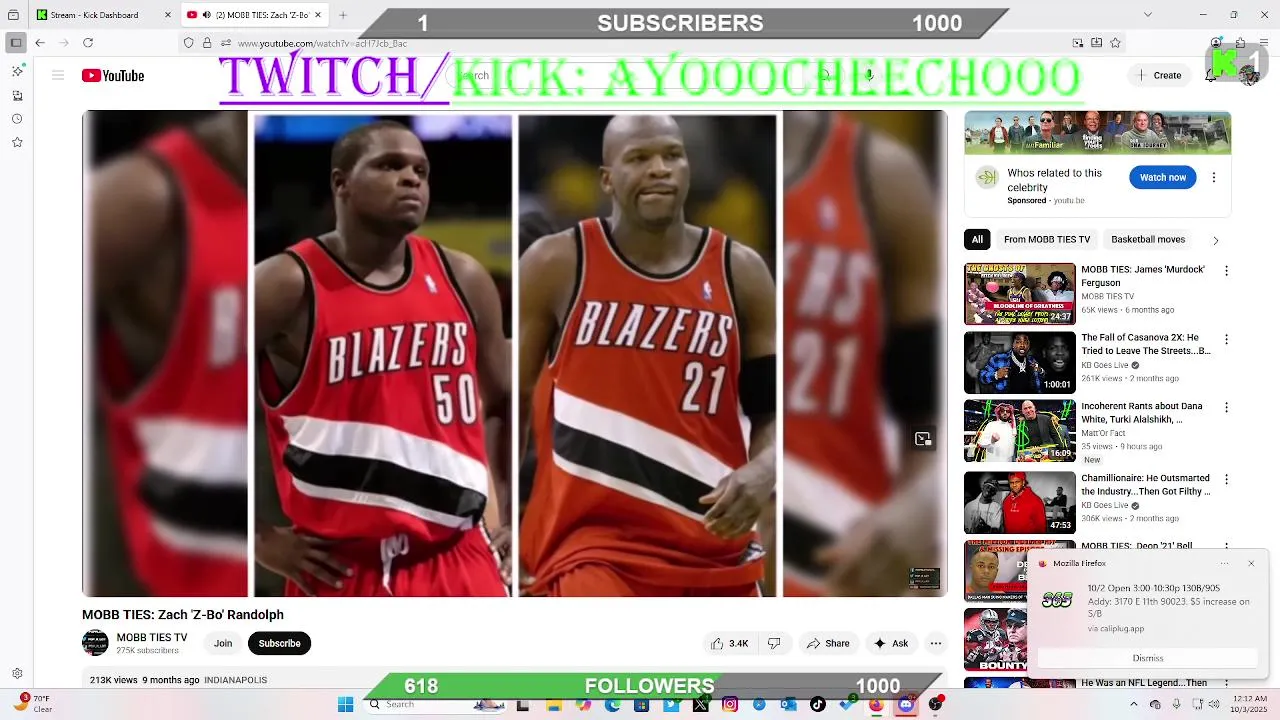Dismiss the Firefox notification
Screen dimensions: 1280x720
pyautogui.click(x=1148, y=658)
